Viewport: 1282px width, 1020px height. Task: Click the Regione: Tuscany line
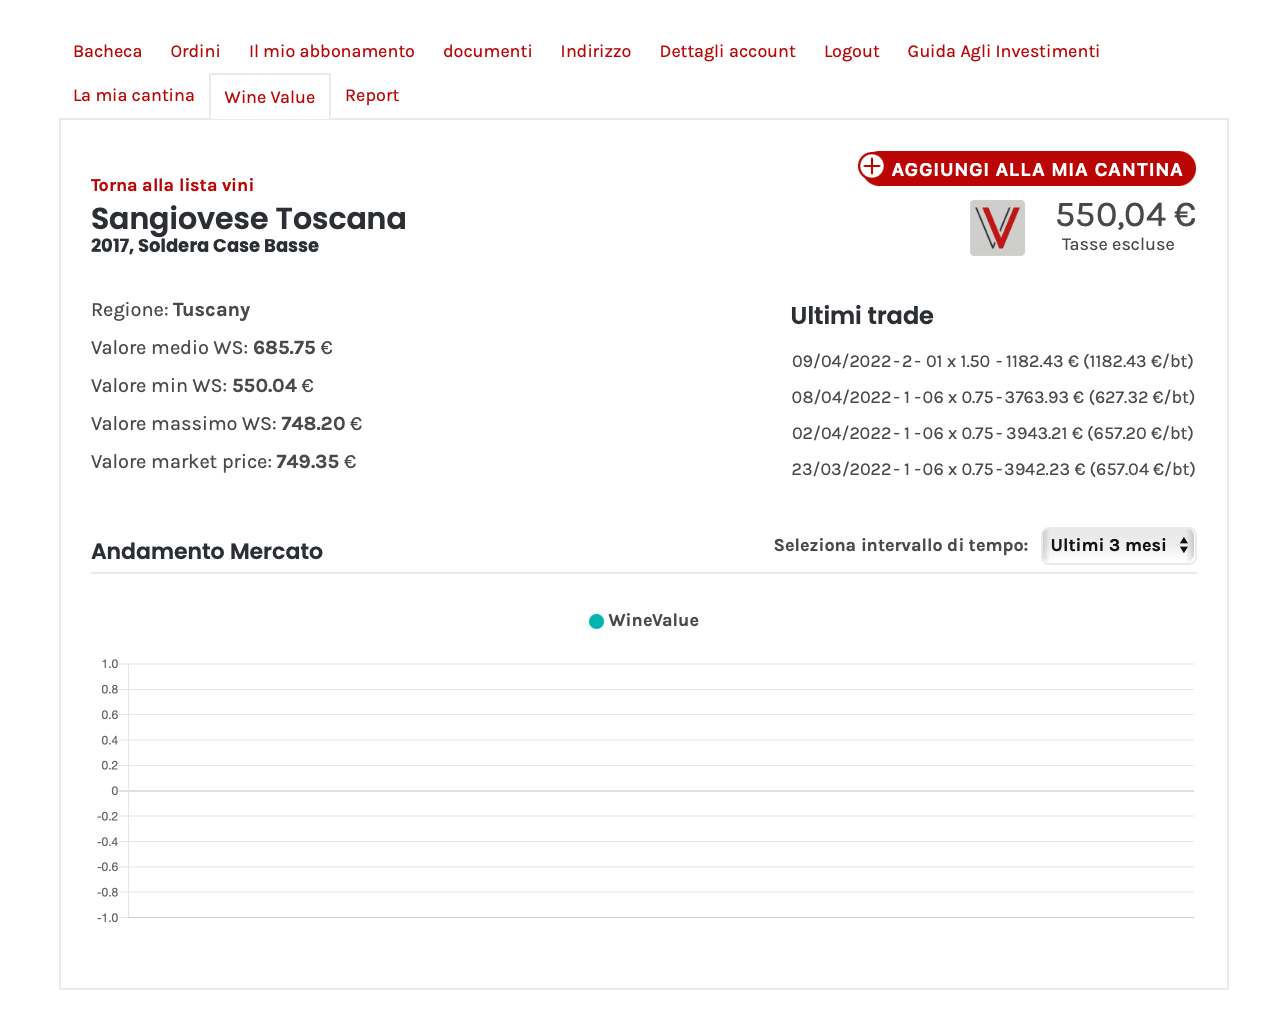pyautogui.click(x=171, y=310)
